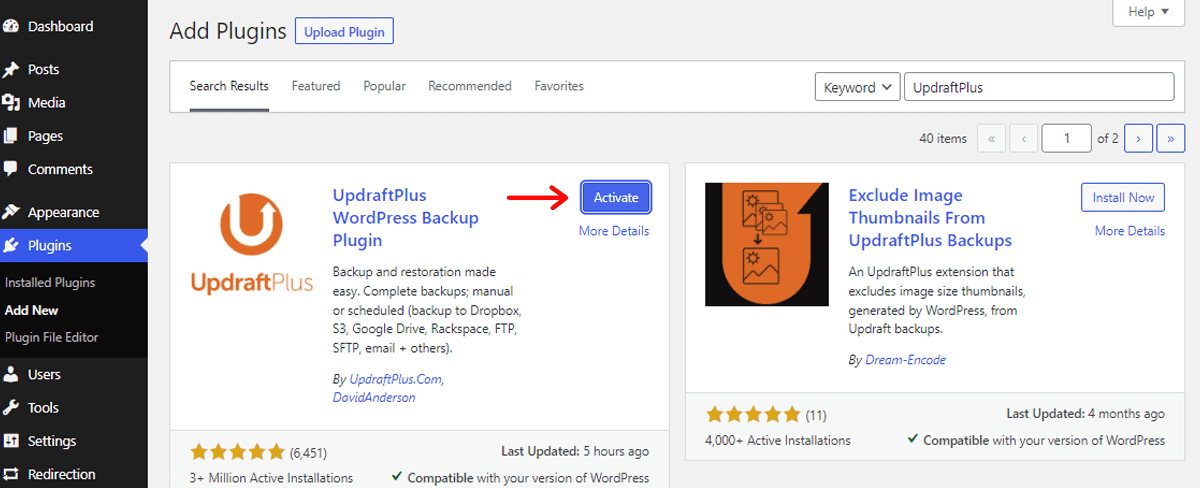Image resolution: width=1200 pixels, height=488 pixels.
Task: Click '3+ Million Active Installations' text
Action: click(x=271, y=478)
